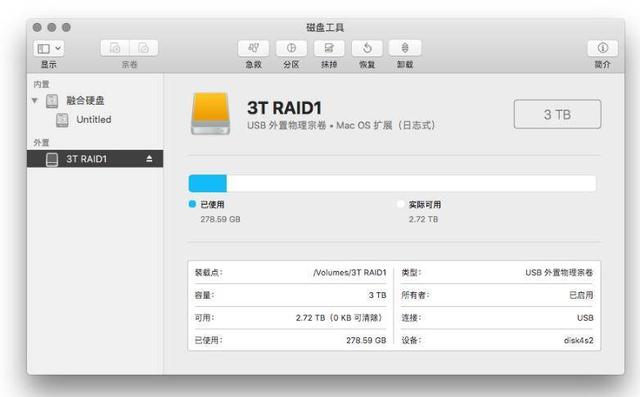Image resolution: width=640 pixels, height=397 pixels.
Task: Click the 3 TB capacity box
Action: click(x=557, y=114)
